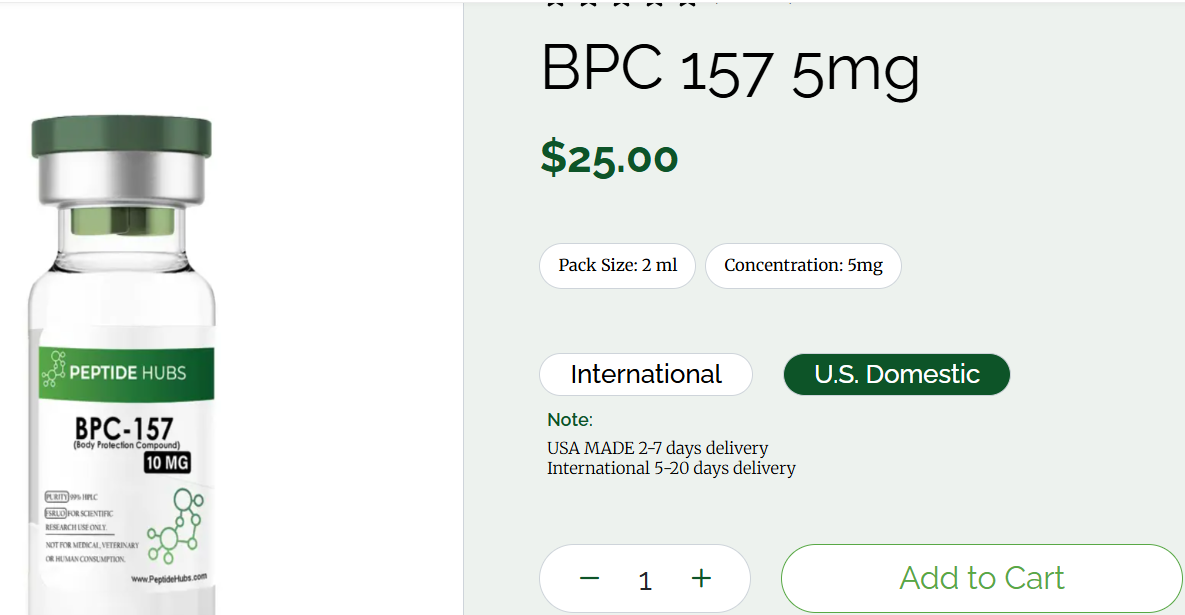This screenshot has width=1185, height=615.
Task: Click the BPC-157 name on vial label
Action: [x=124, y=428]
